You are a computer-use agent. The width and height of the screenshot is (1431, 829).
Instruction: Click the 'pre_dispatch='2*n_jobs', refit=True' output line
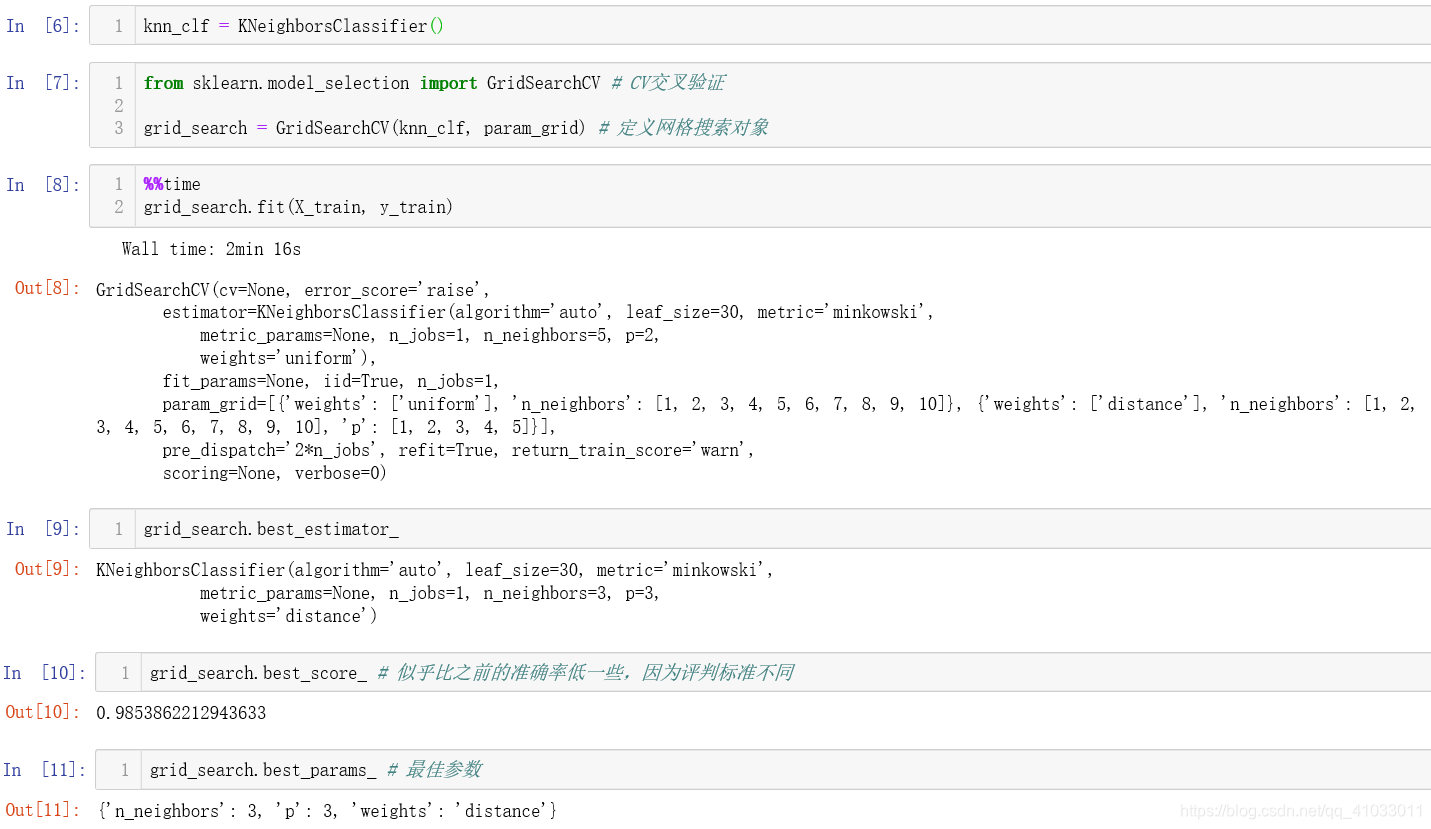[x=459, y=450]
